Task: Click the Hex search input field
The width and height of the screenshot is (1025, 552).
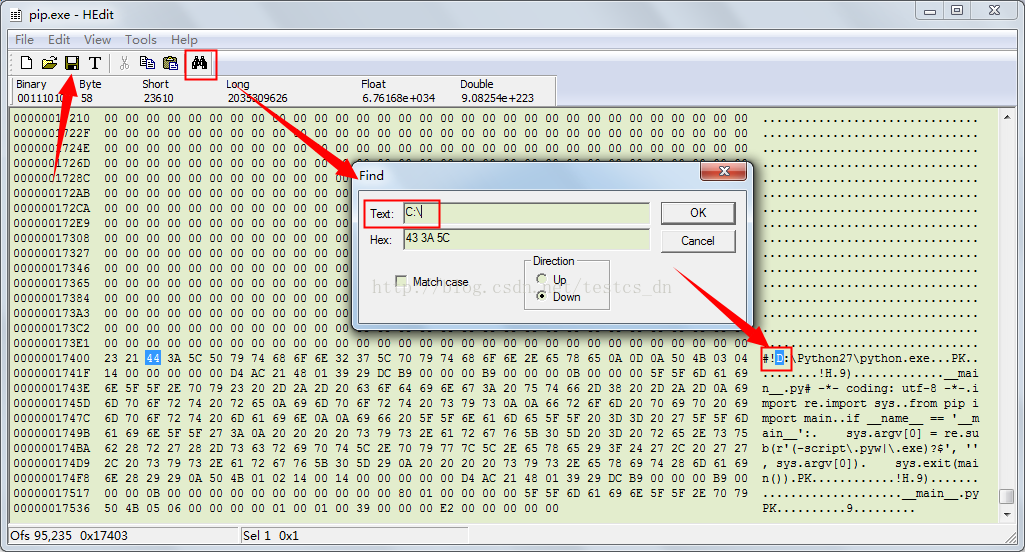Action: [x=525, y=240]
